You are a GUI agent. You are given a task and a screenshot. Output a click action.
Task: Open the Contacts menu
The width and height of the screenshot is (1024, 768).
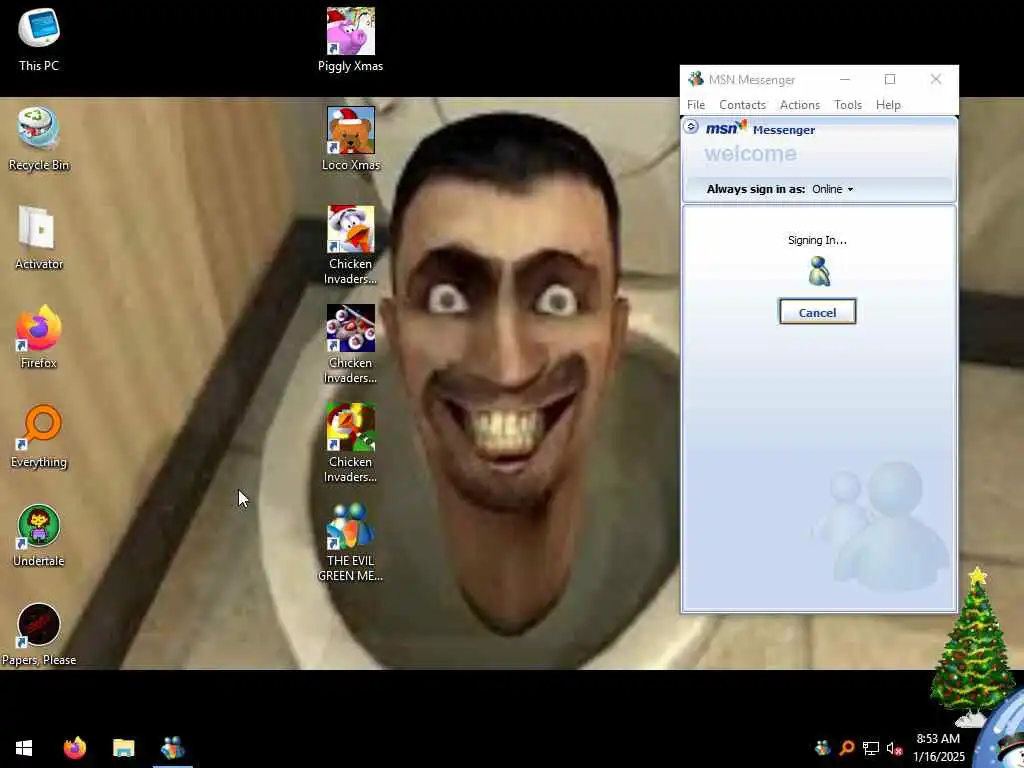pyautogui.click(x=742, y=104)
